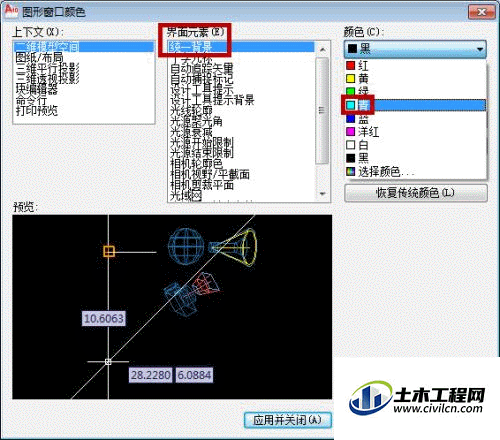The height and width of the screenshot is (440, 500).
Task: Click 应用并关闭(A) button
Action: point(288,420)
